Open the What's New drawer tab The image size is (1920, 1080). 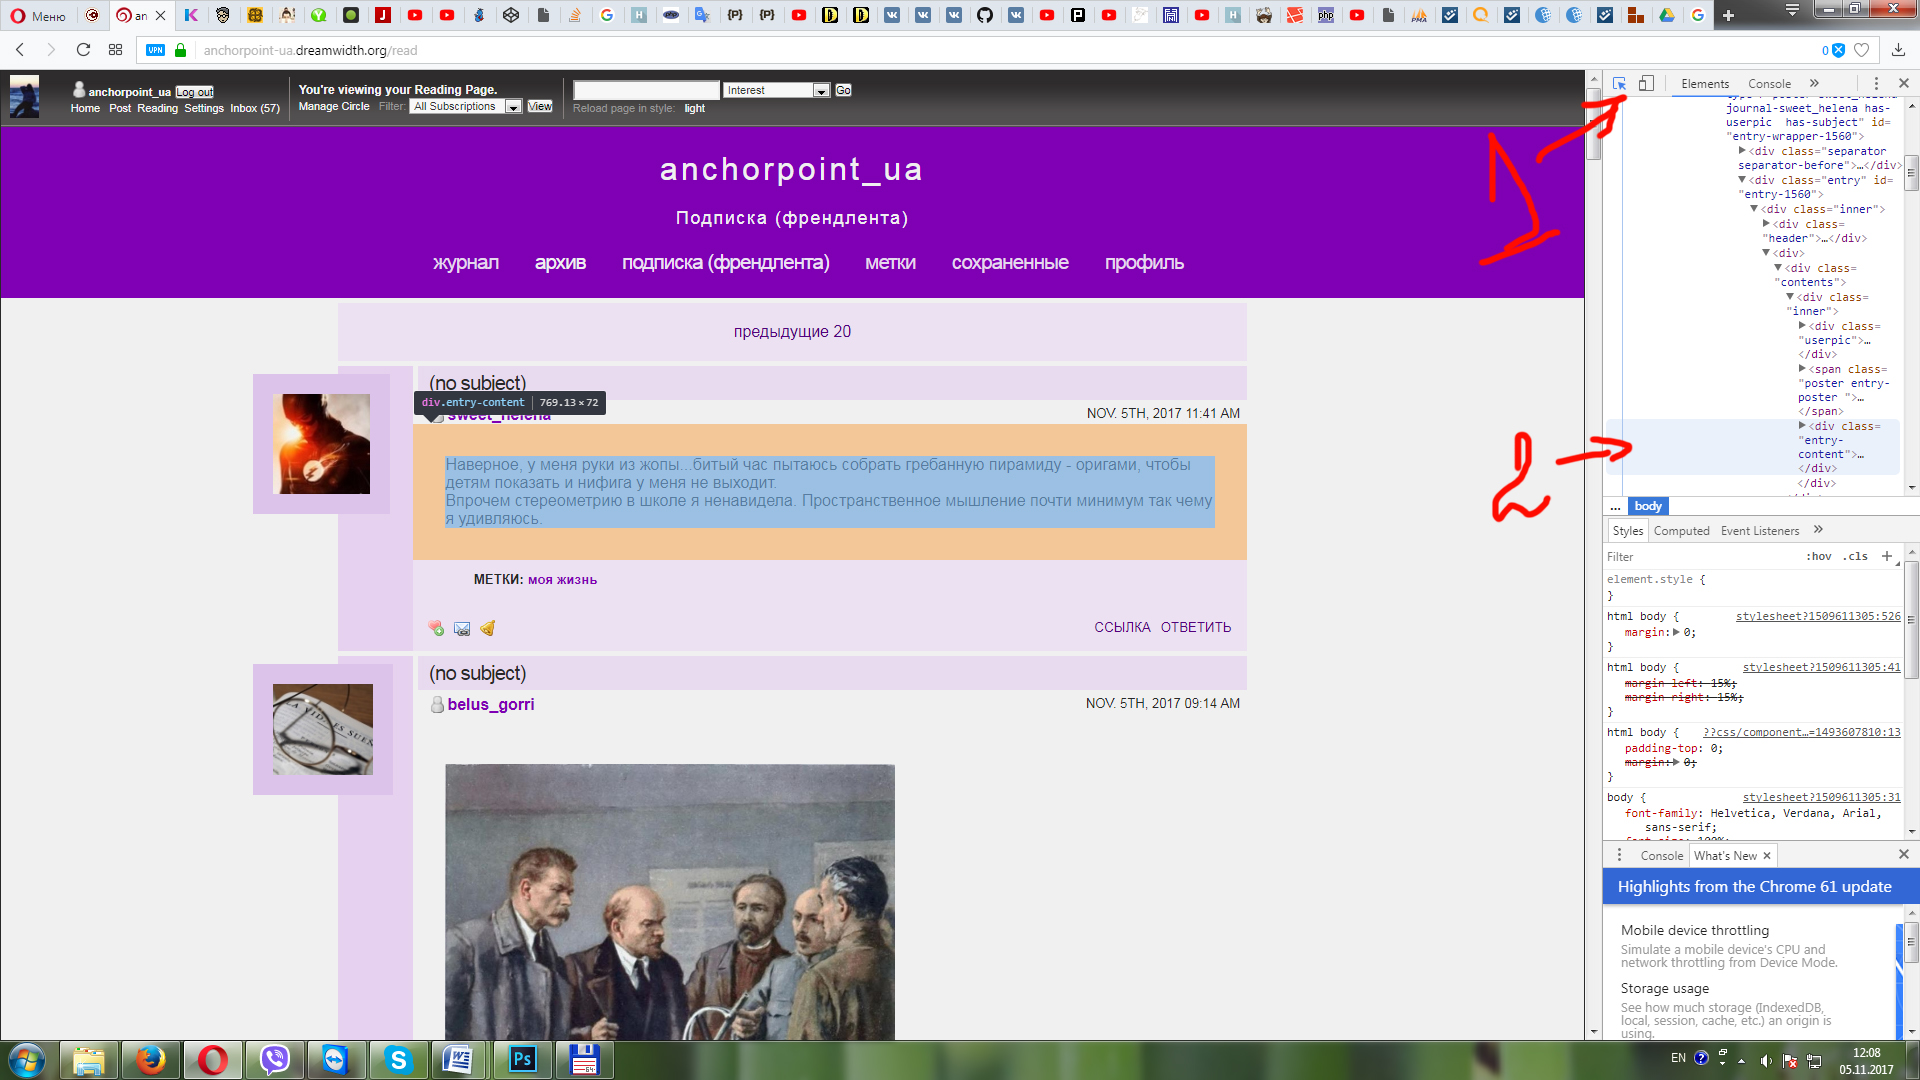(x=1725, y=856)
